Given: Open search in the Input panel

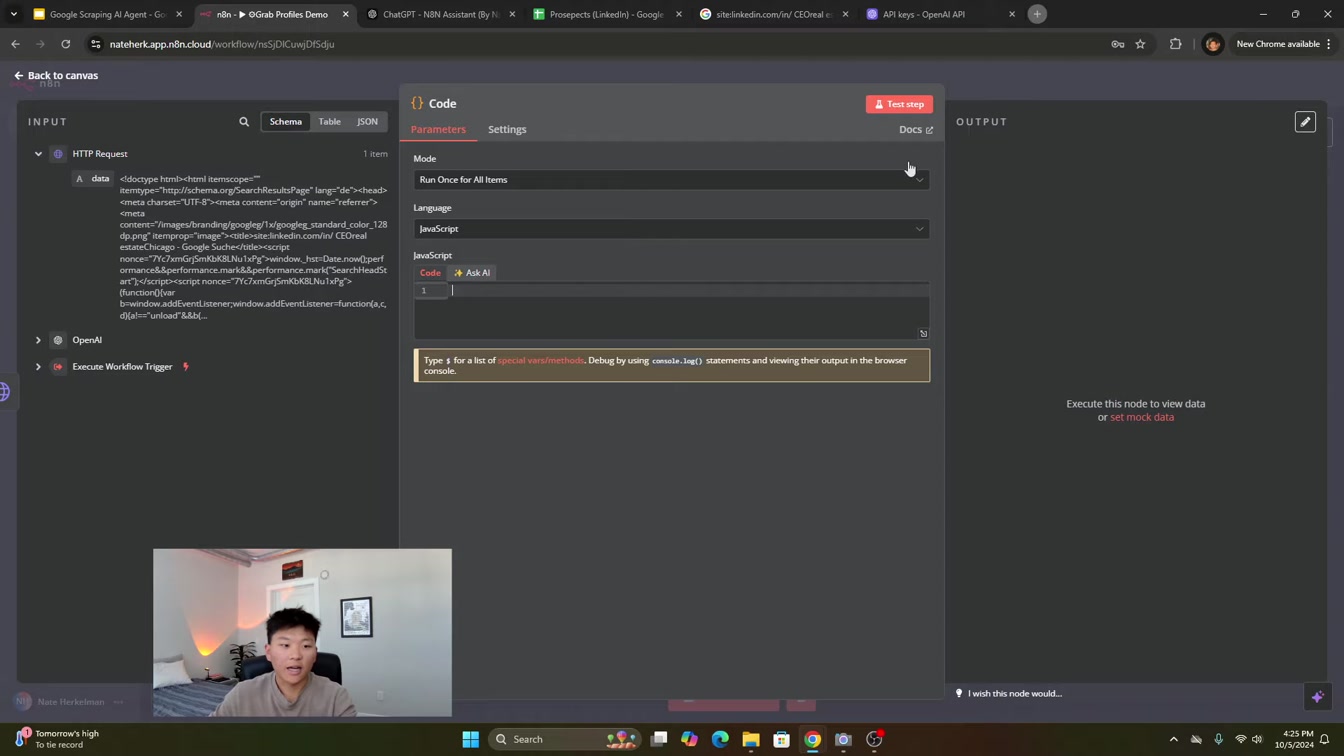Looking at the screenshot, I should coord(244,122).
